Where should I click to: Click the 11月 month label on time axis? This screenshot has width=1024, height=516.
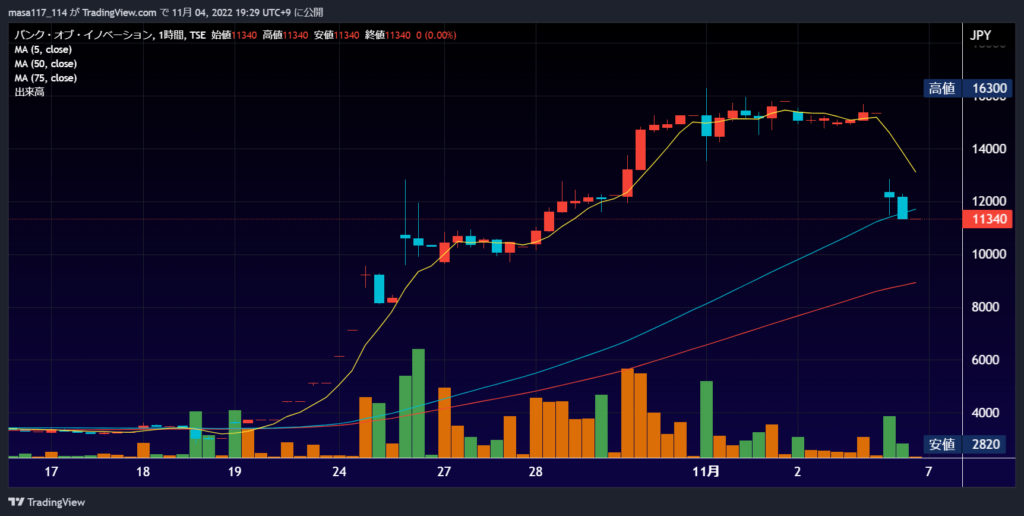point(705,472)
